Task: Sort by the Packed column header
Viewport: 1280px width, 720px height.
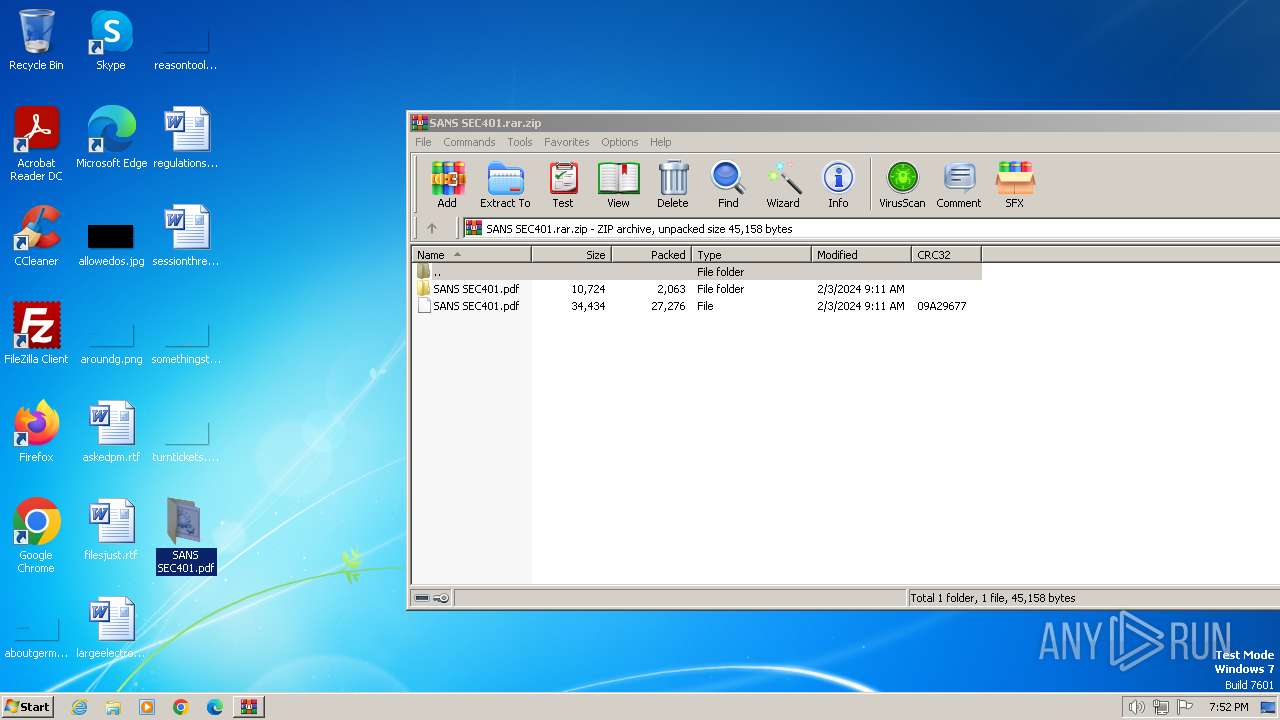Action: tap(651, 255)
